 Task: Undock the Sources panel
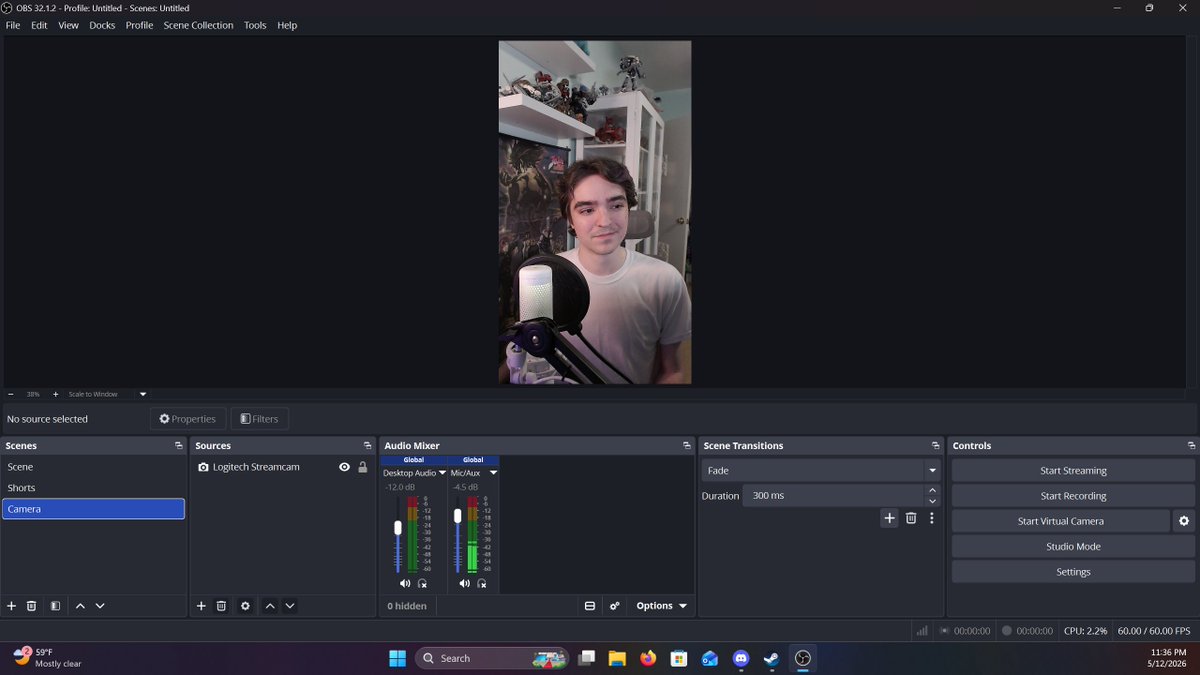click(x=367, y=446)
